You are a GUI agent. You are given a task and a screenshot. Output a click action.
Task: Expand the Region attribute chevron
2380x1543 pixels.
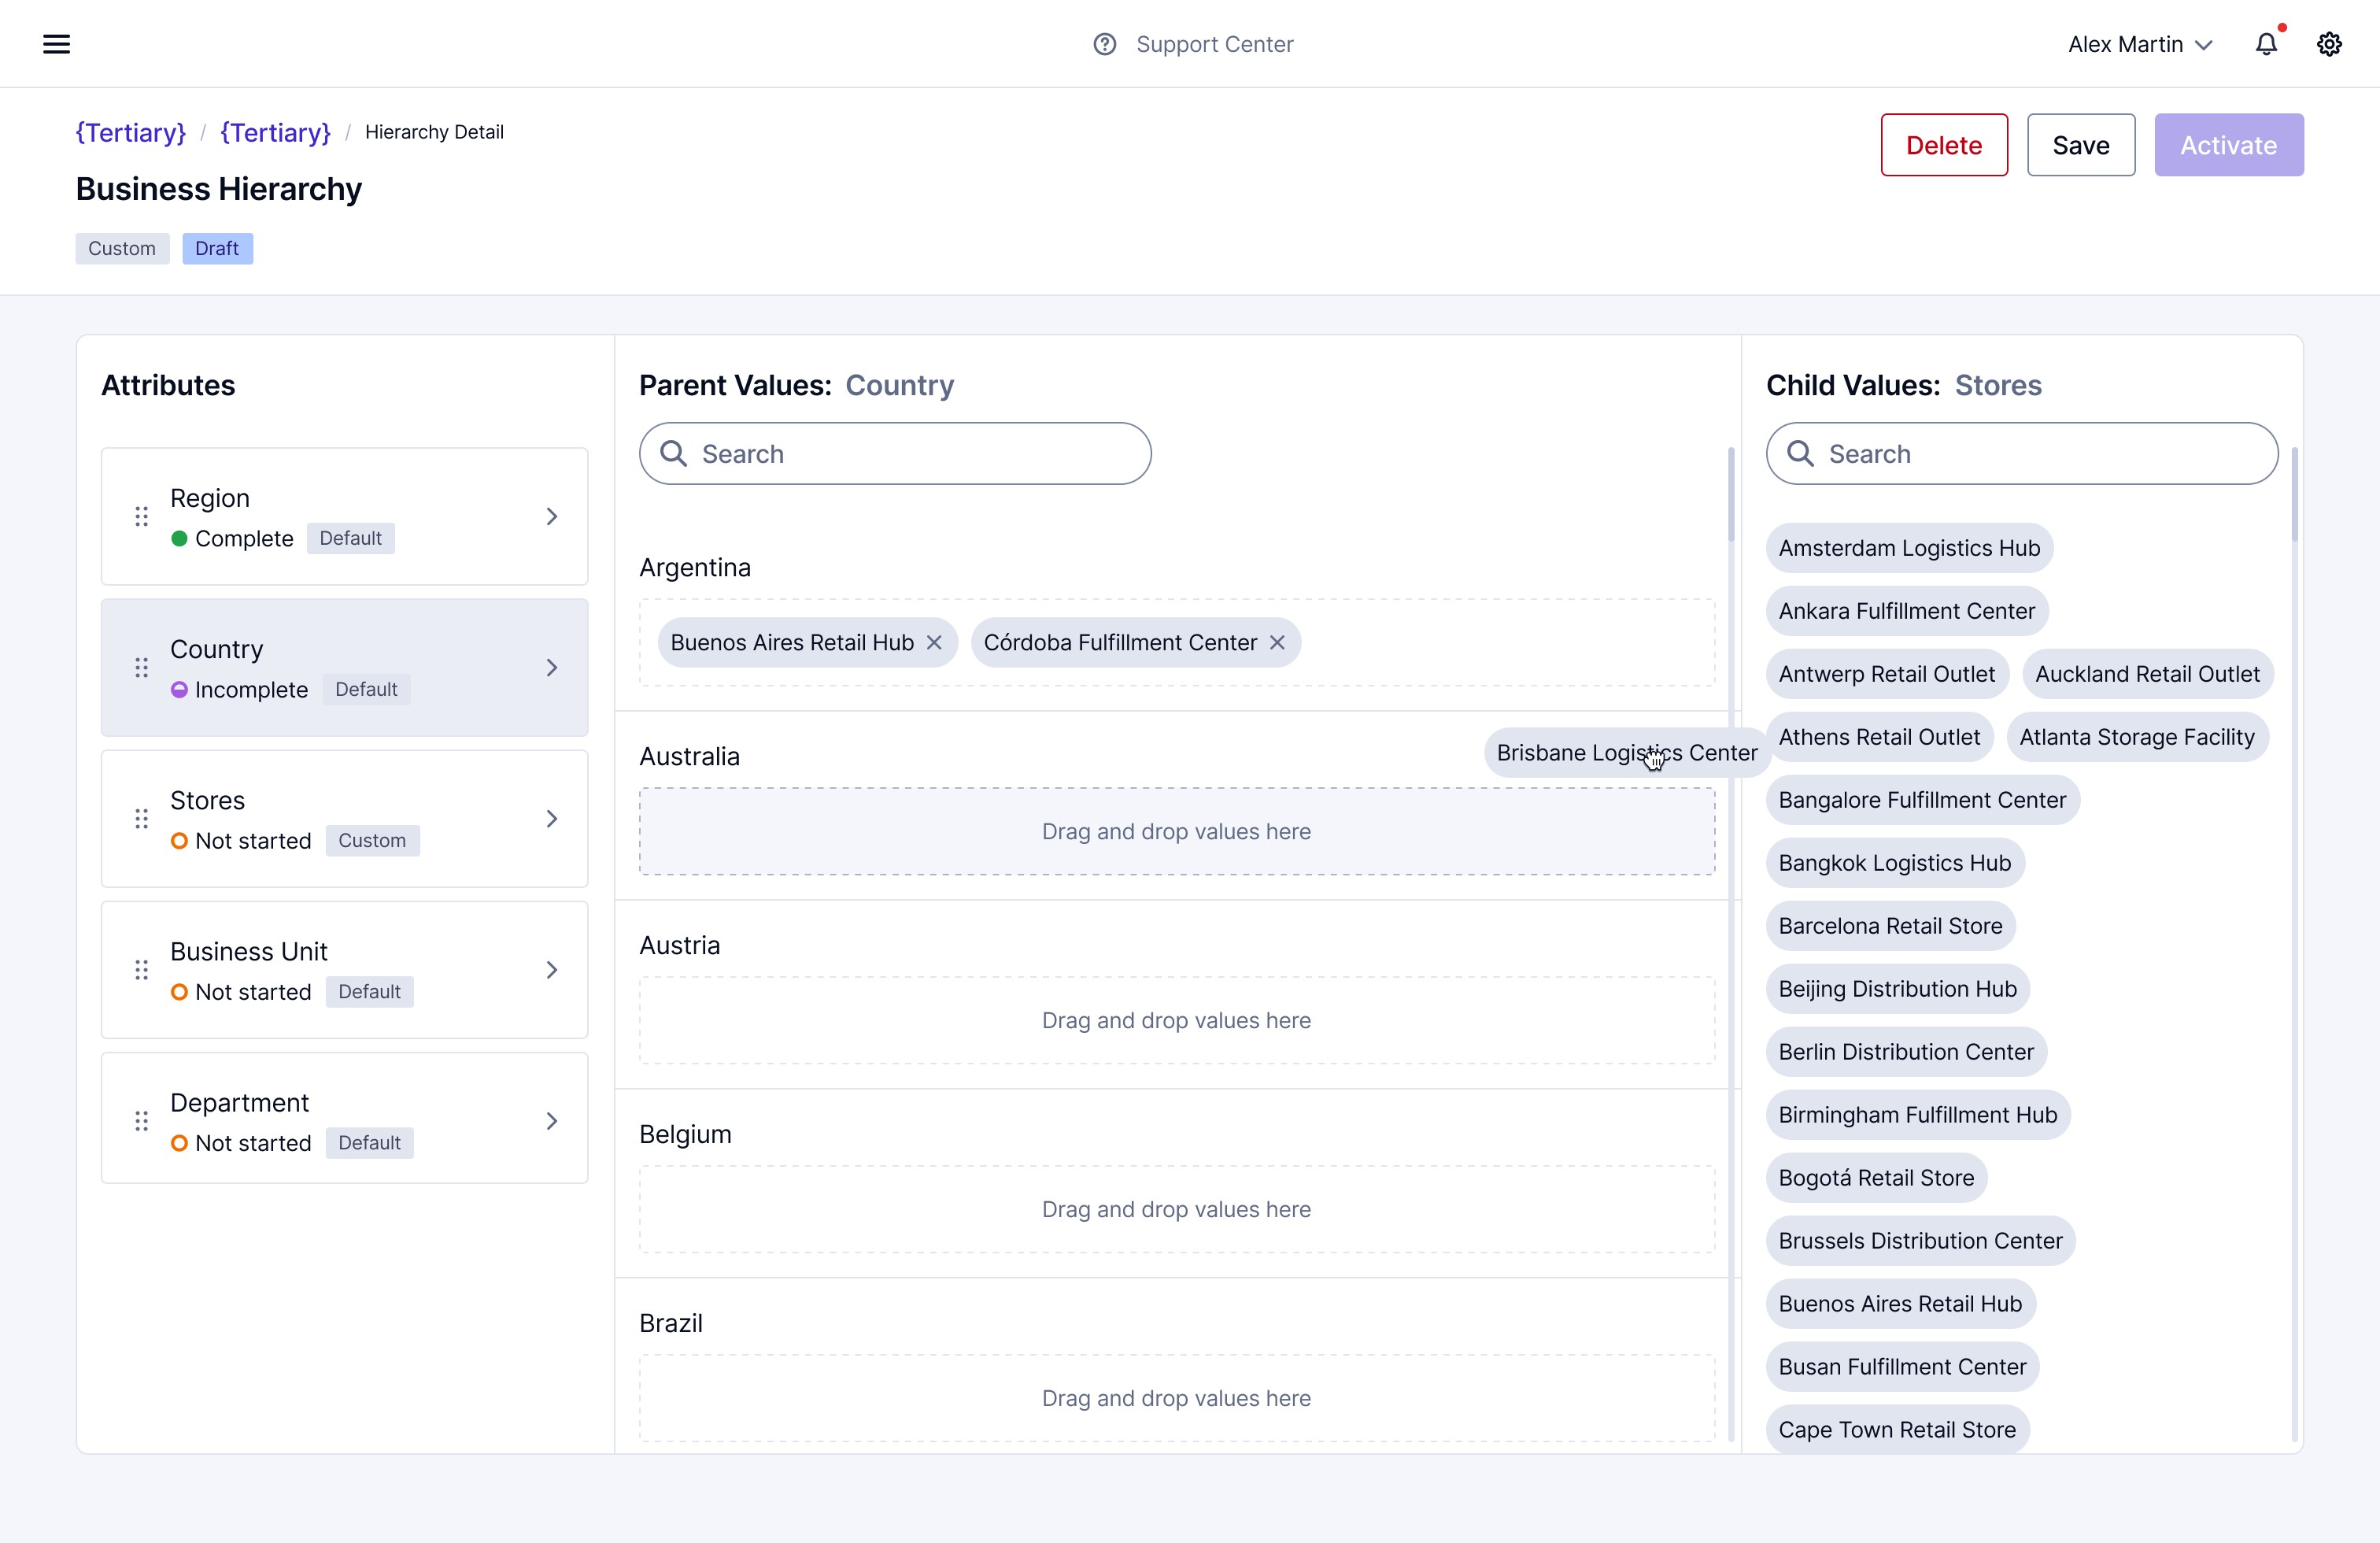point(551,516)
